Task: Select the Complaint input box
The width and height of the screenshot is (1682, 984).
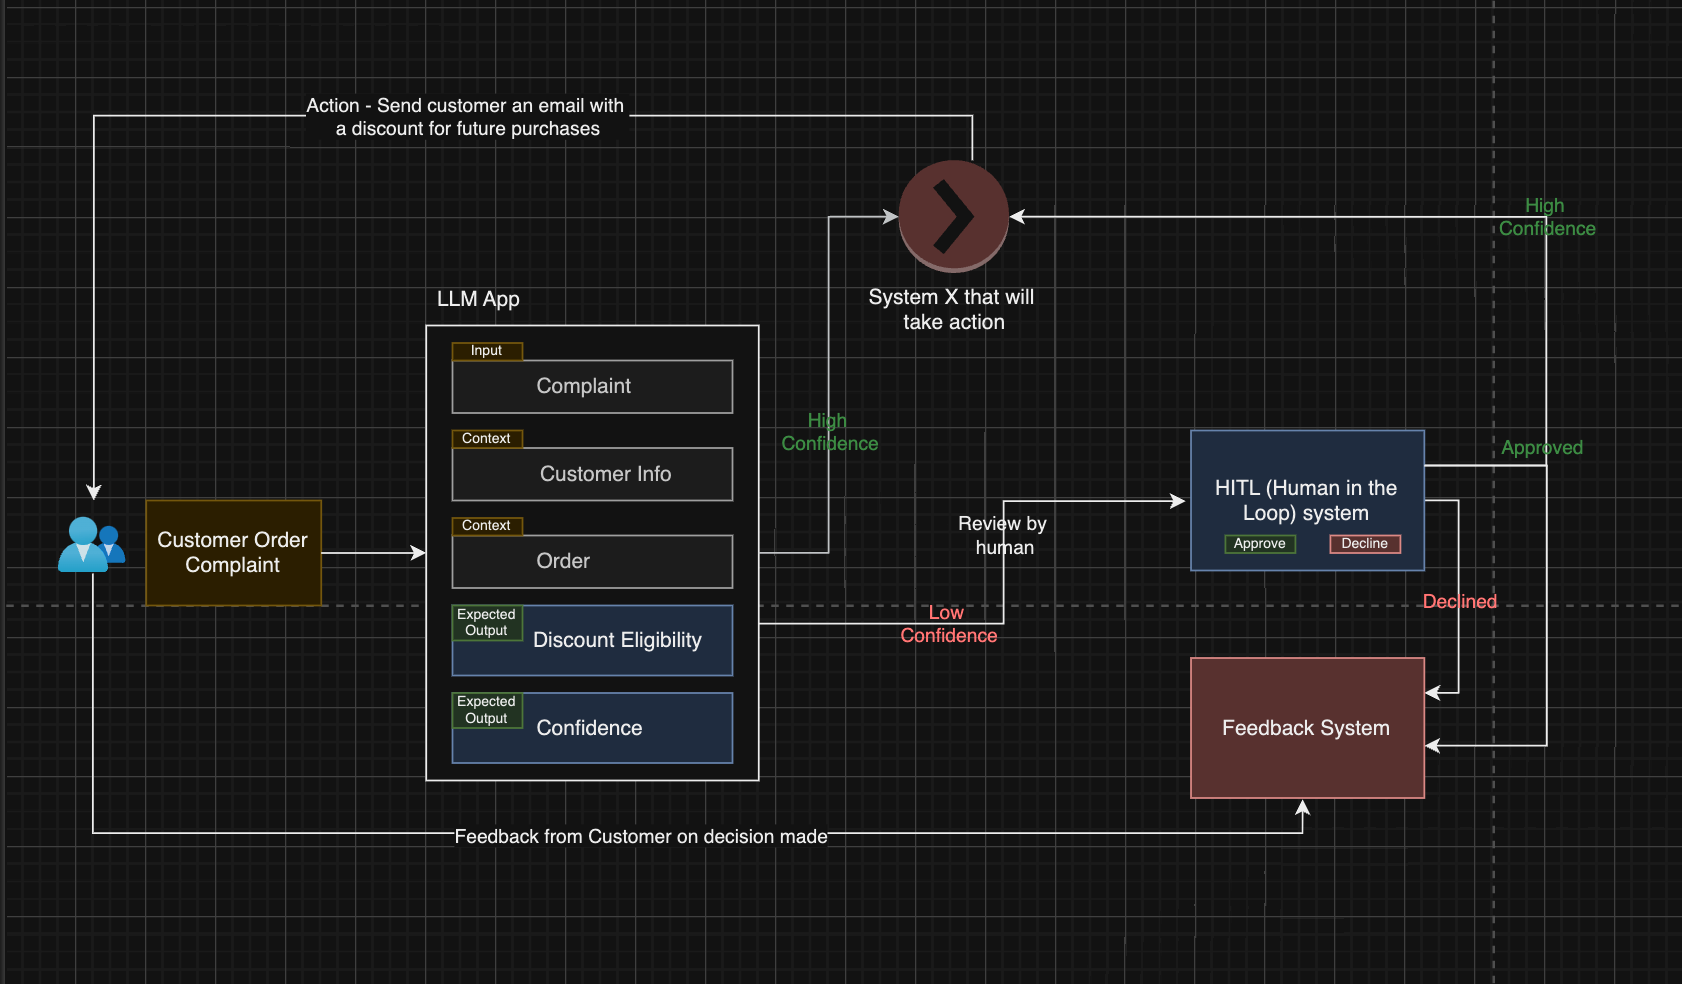Action: pos(592,386)
